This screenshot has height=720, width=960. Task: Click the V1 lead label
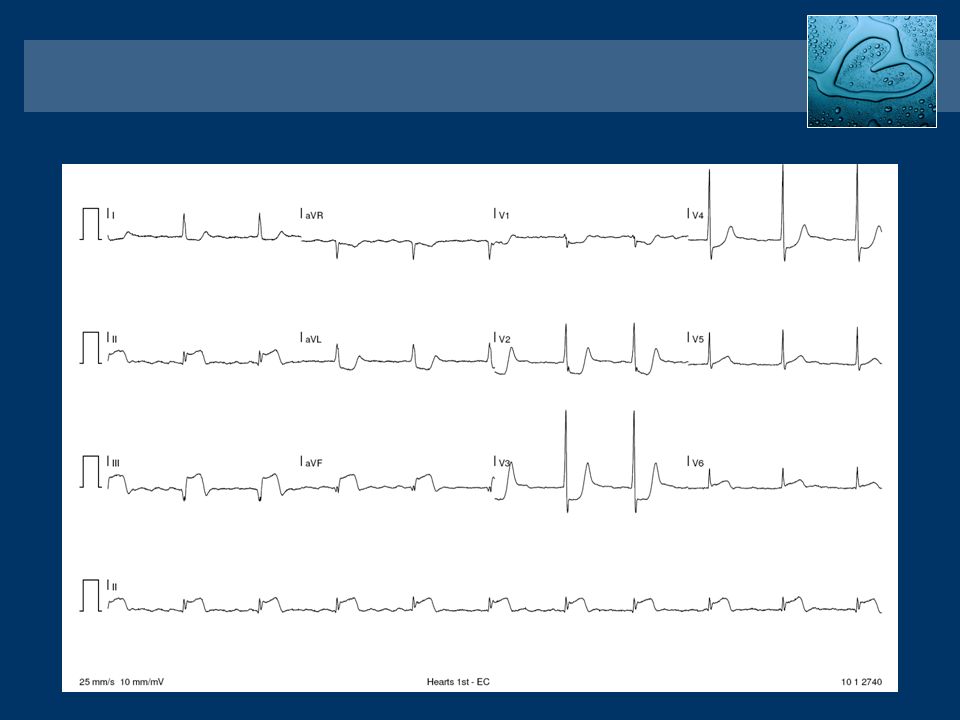click(504, 216)
